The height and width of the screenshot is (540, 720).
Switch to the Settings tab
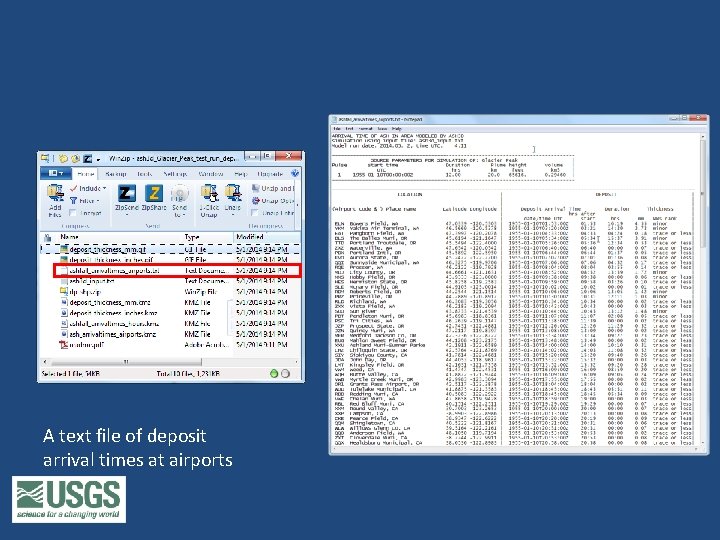pos(175,174)
